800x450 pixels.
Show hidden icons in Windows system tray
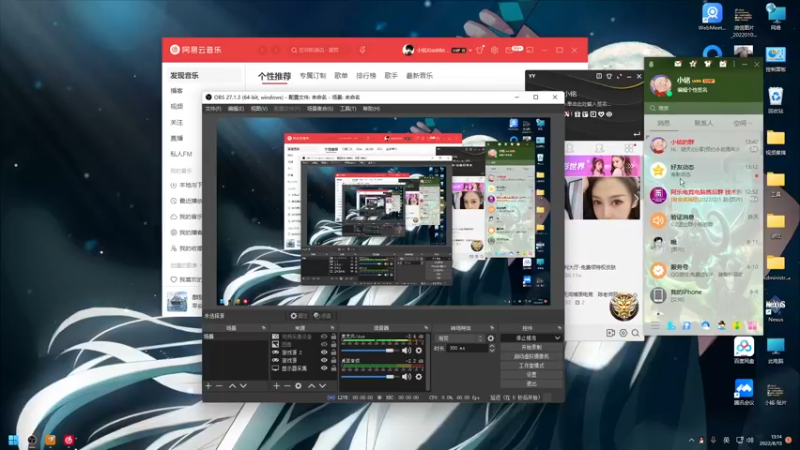point(691,440)
